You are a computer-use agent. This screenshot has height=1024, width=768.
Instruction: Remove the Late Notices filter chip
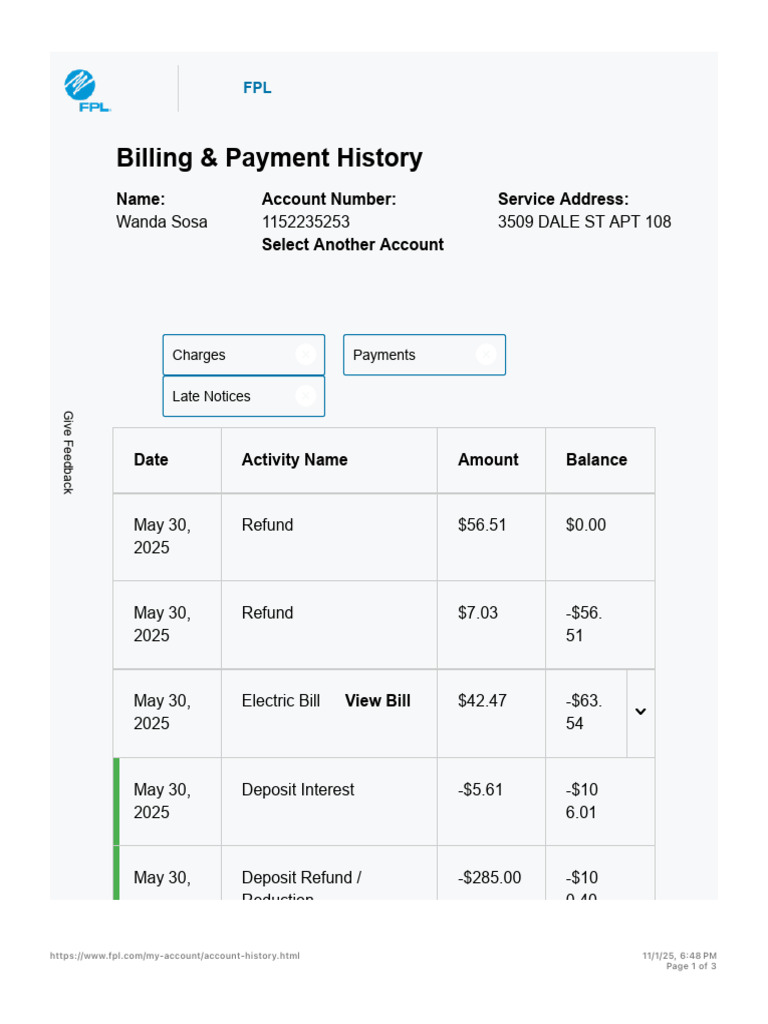pos(306,396)
